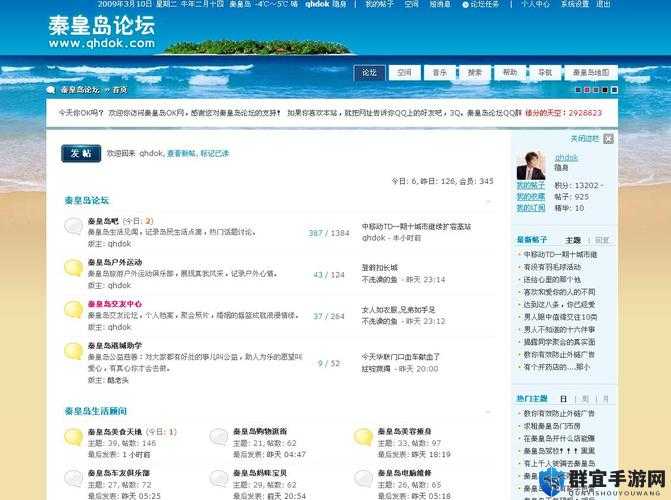Select the last blue theme swatch
Screen dimensions: 671x500
pyautogui.click(x=614, y=90)
